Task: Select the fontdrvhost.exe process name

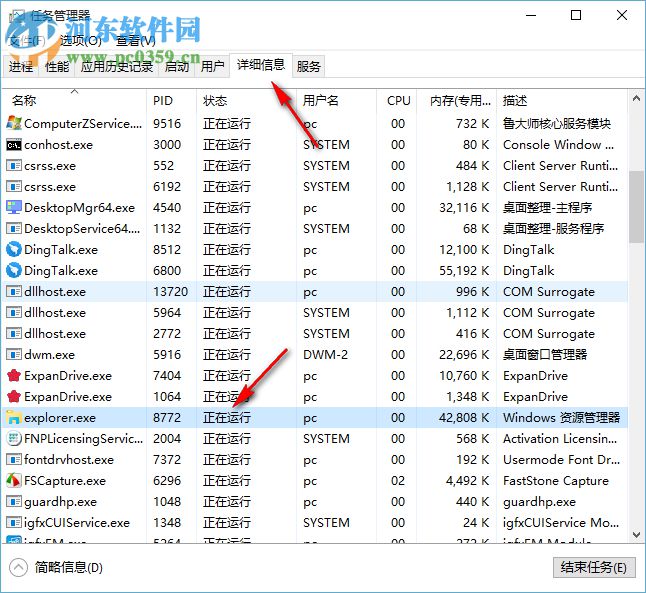Action: [x=69, y=459]
